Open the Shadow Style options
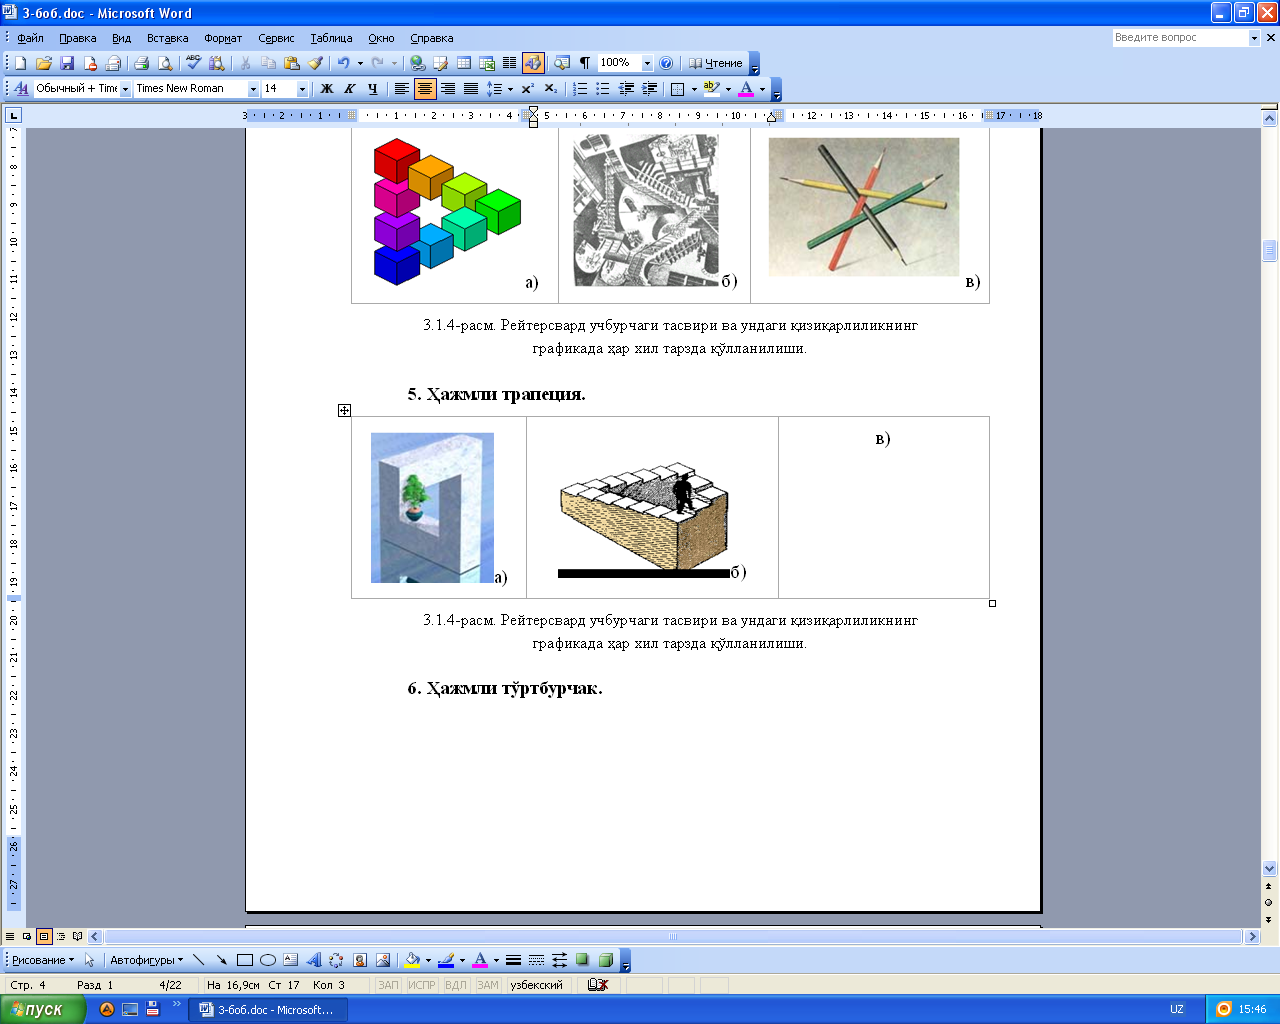 tap(582, 960)
